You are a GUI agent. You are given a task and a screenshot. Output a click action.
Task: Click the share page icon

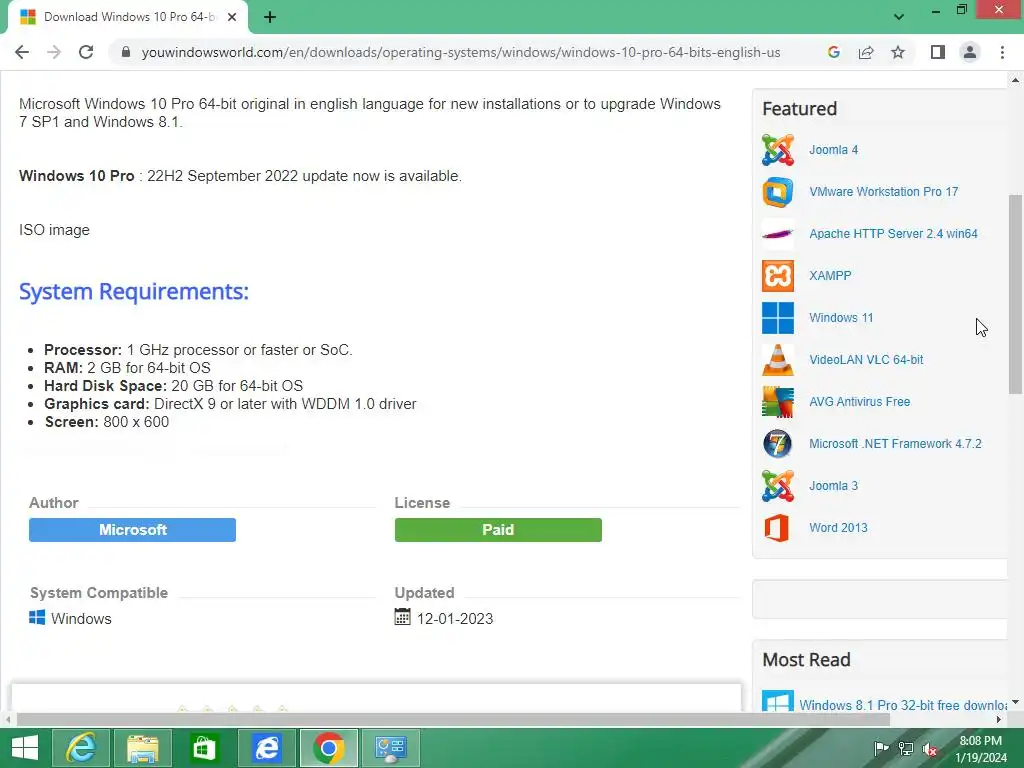tap(866, 52)
